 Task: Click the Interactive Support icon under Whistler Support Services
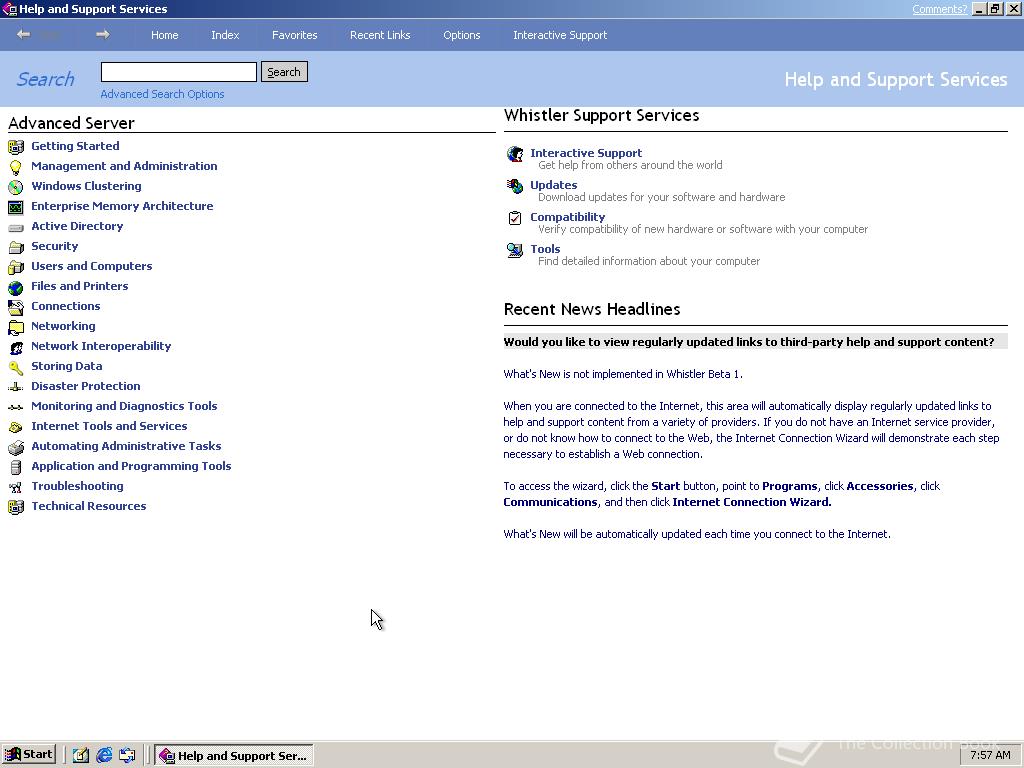(515, 154)
